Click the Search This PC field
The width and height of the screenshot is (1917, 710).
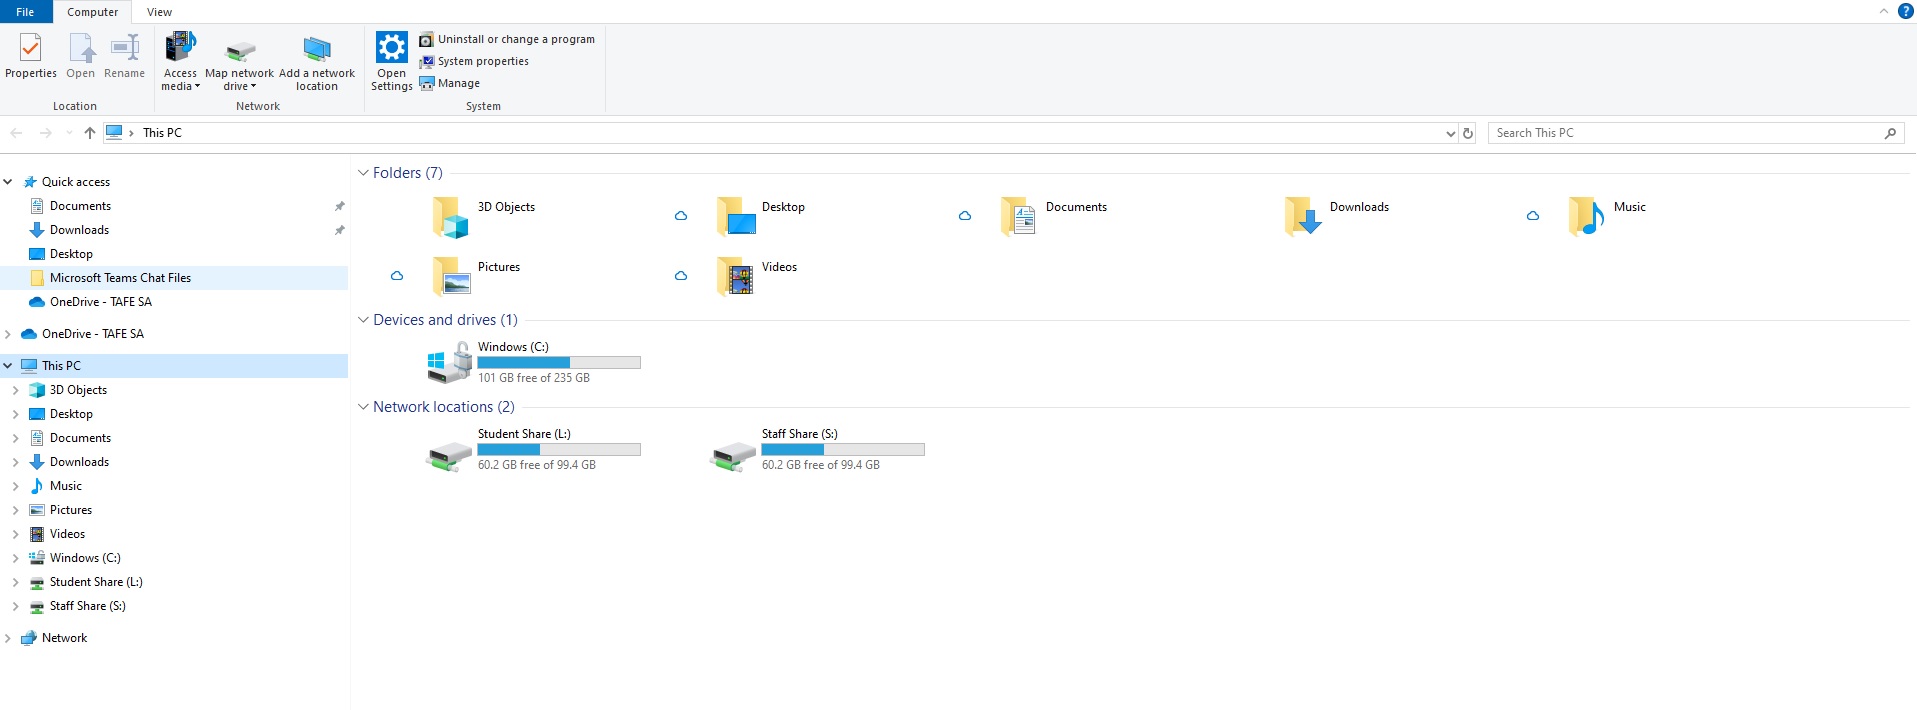pos(1685,133)
